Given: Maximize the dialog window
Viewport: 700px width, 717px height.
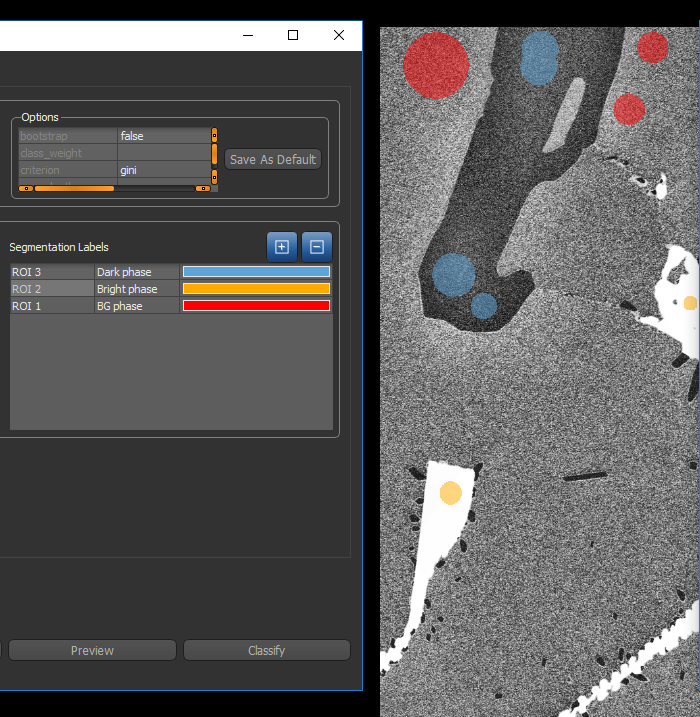Looking at the screenshot, I should click(293, 35).
